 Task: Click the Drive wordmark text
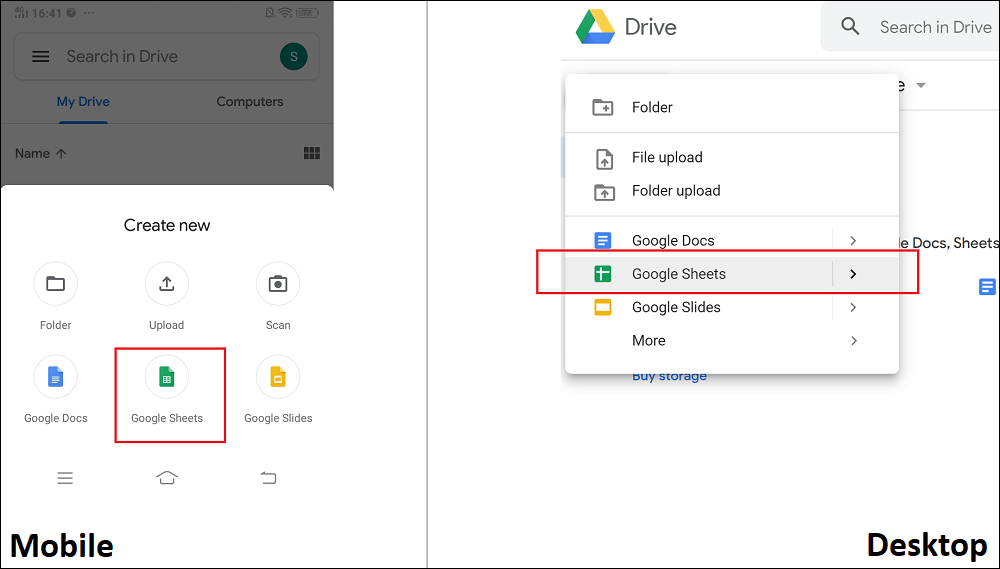(651, 27)
